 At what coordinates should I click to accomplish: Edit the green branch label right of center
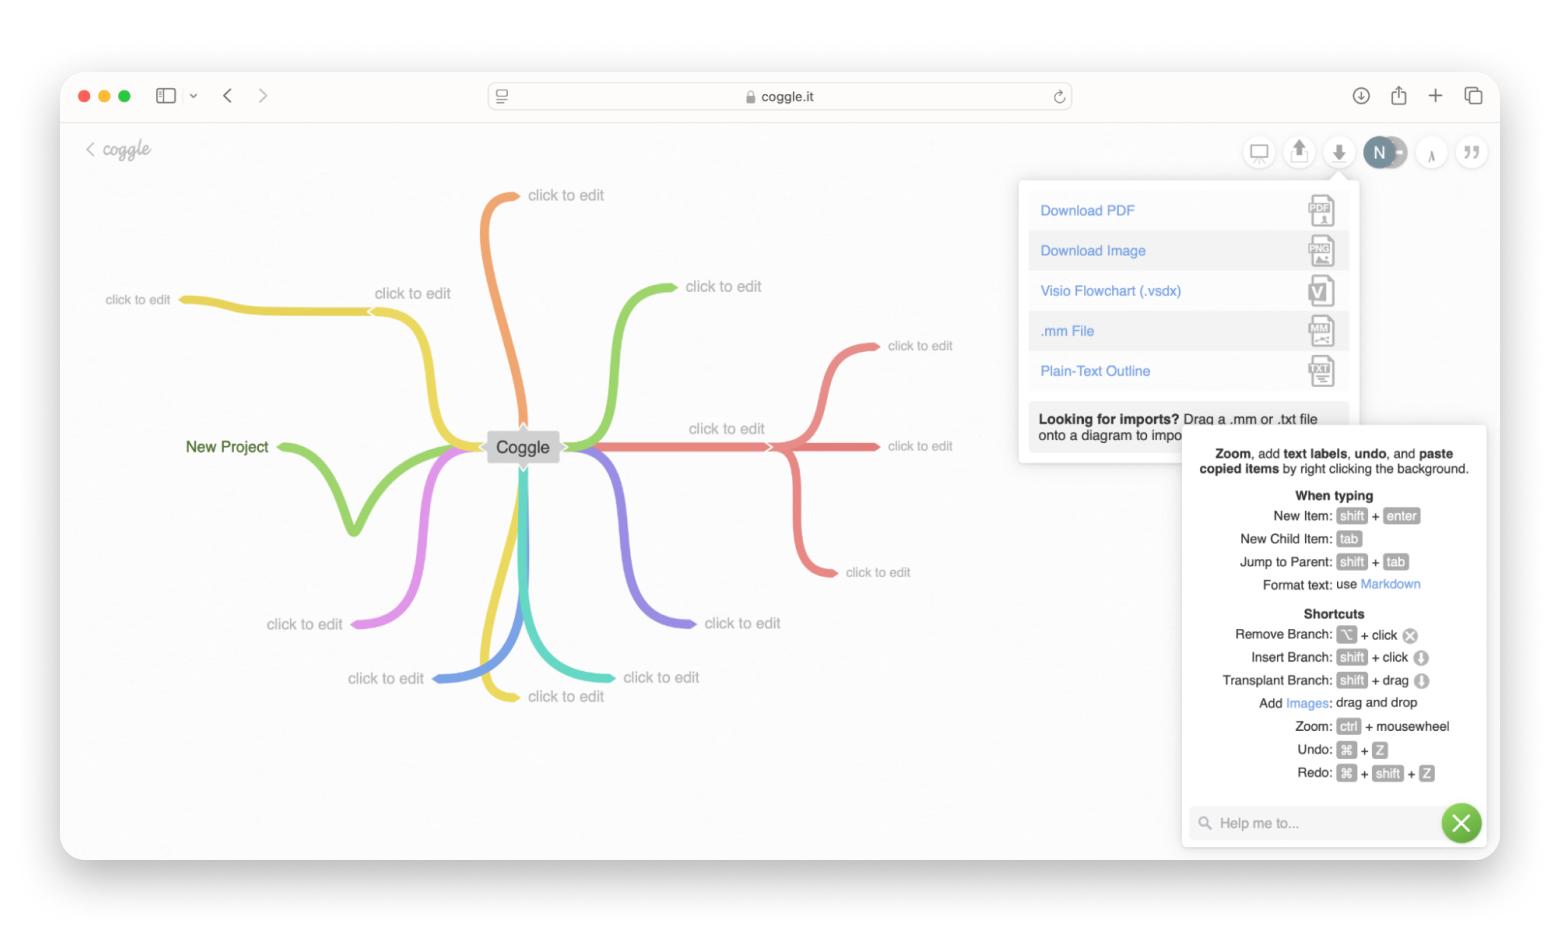click(x=723, y=287)
